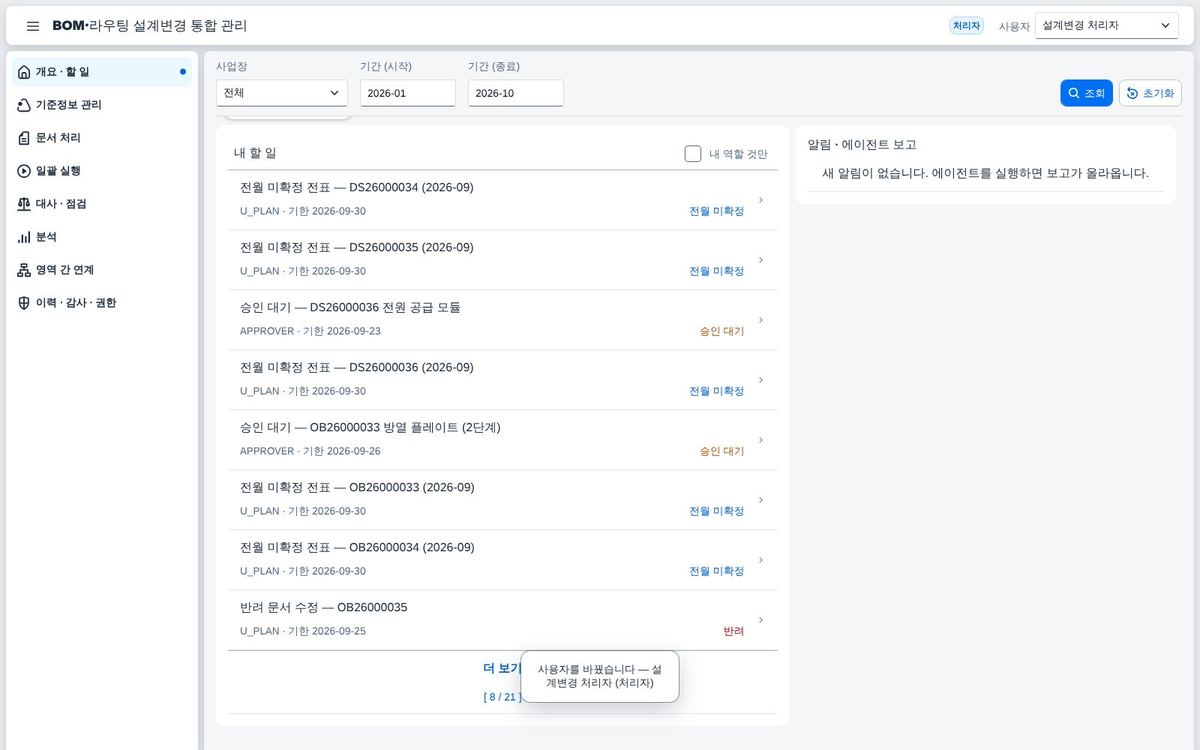The height and width of the screenshot is (750, 1200).
Task: Open task 반려 문서 수정 — OB26000035
Action: (503, 620)
